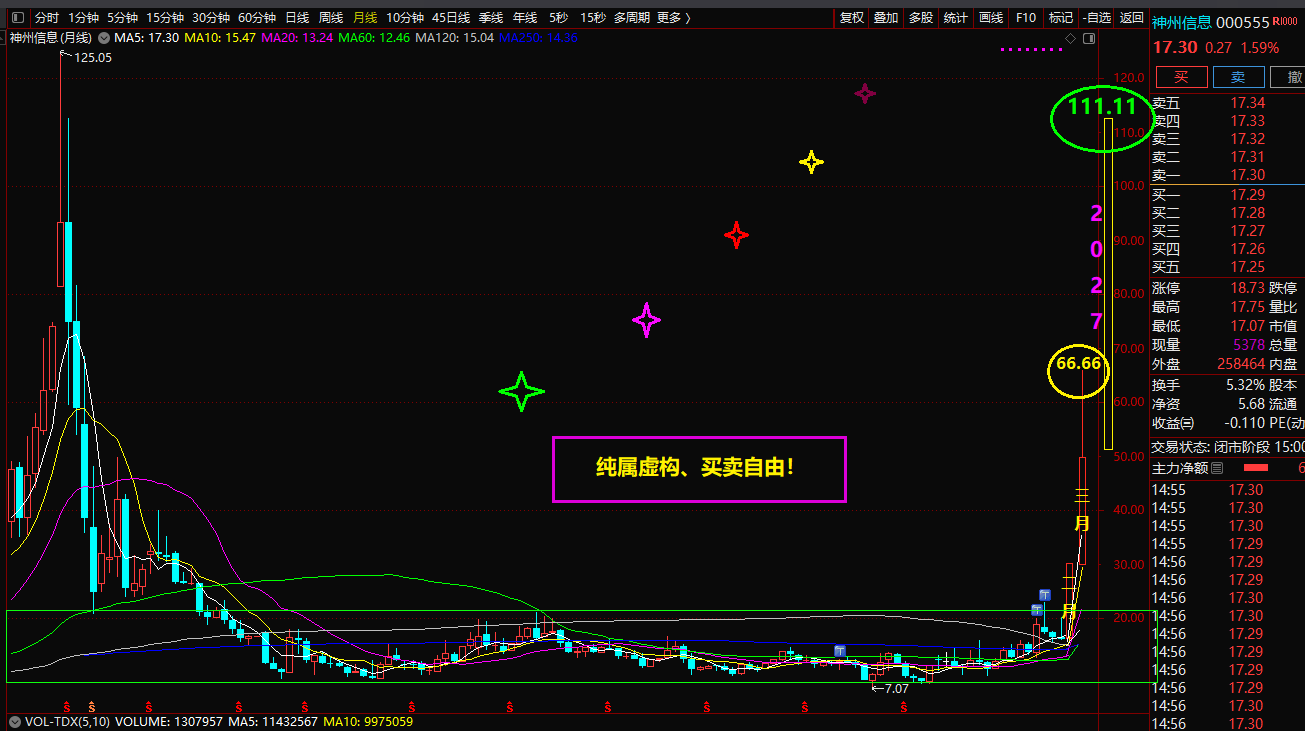
Task: Click the 复权 adjustment button
Action: click(x=852, y=18)
